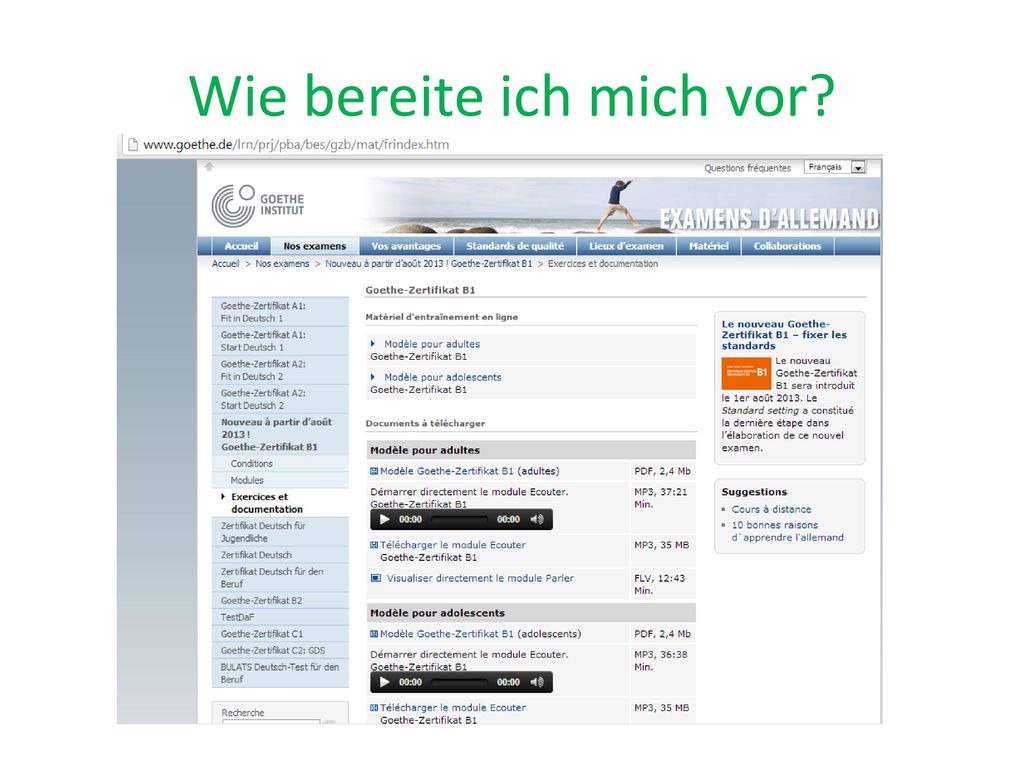Click the page icon in address bar
The width and height of the screenshot is (1024, 768).
pyautogui.click(x=133, y=144)
